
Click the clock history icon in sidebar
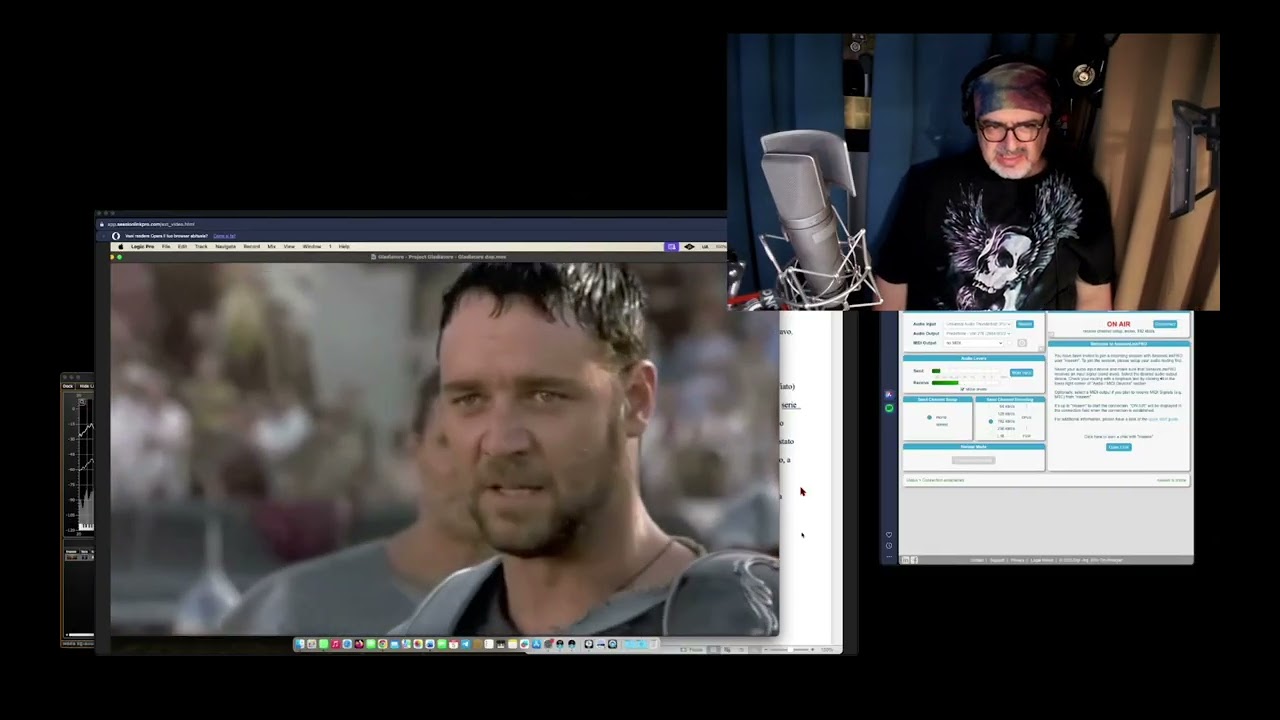click(889, 546)
